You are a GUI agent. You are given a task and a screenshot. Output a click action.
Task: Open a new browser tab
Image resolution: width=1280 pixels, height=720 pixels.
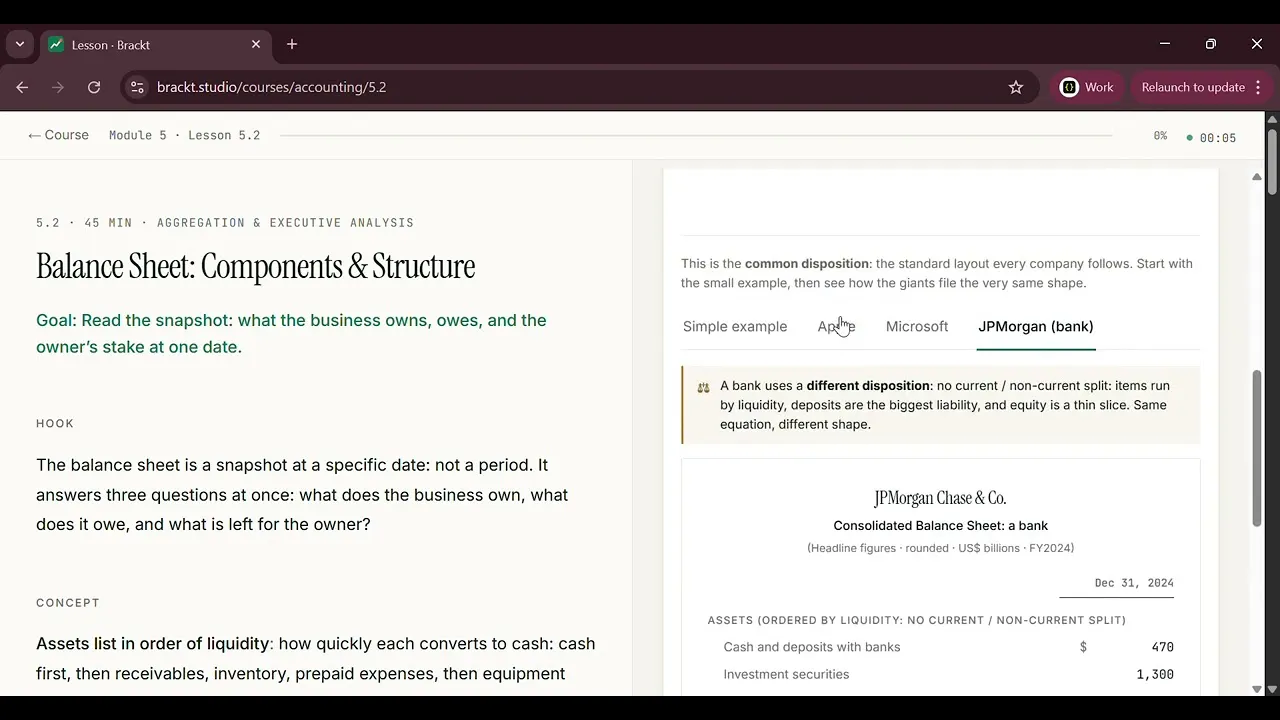pyautogui.click(x=292, y=44)
